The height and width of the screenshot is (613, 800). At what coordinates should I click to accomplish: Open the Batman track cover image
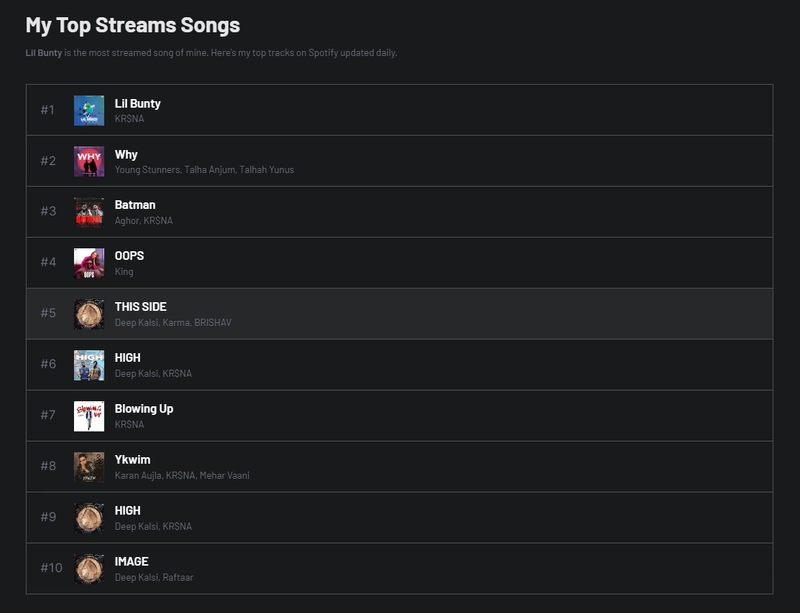point(89,212)
